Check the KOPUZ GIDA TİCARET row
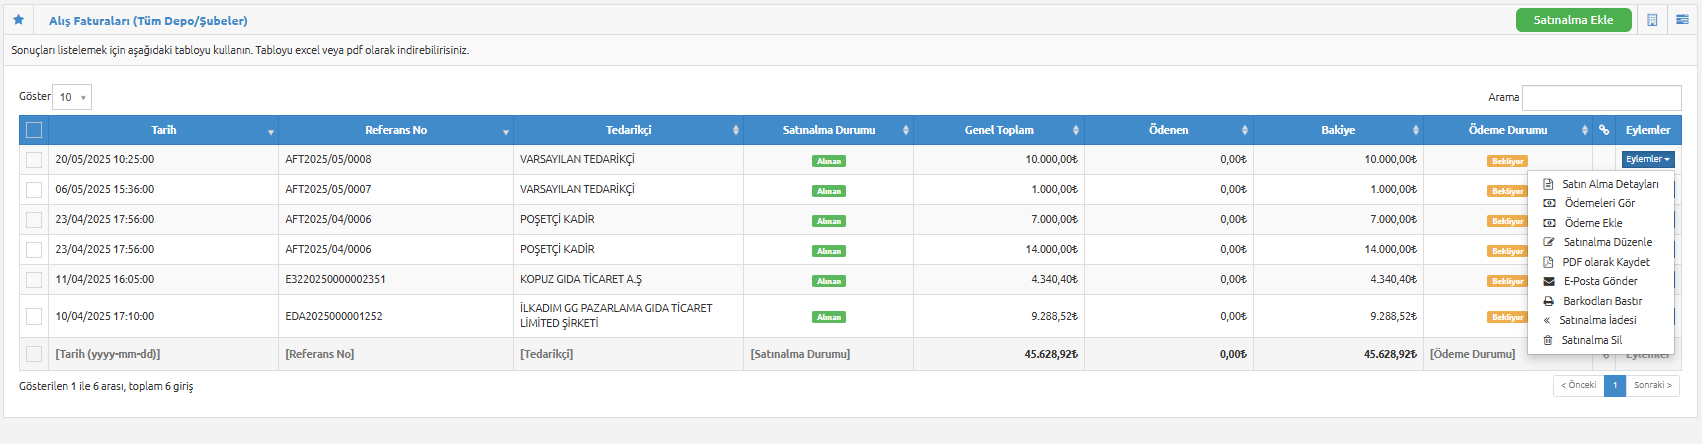This screenshot has height=444, width=1702. pos(34,280)
